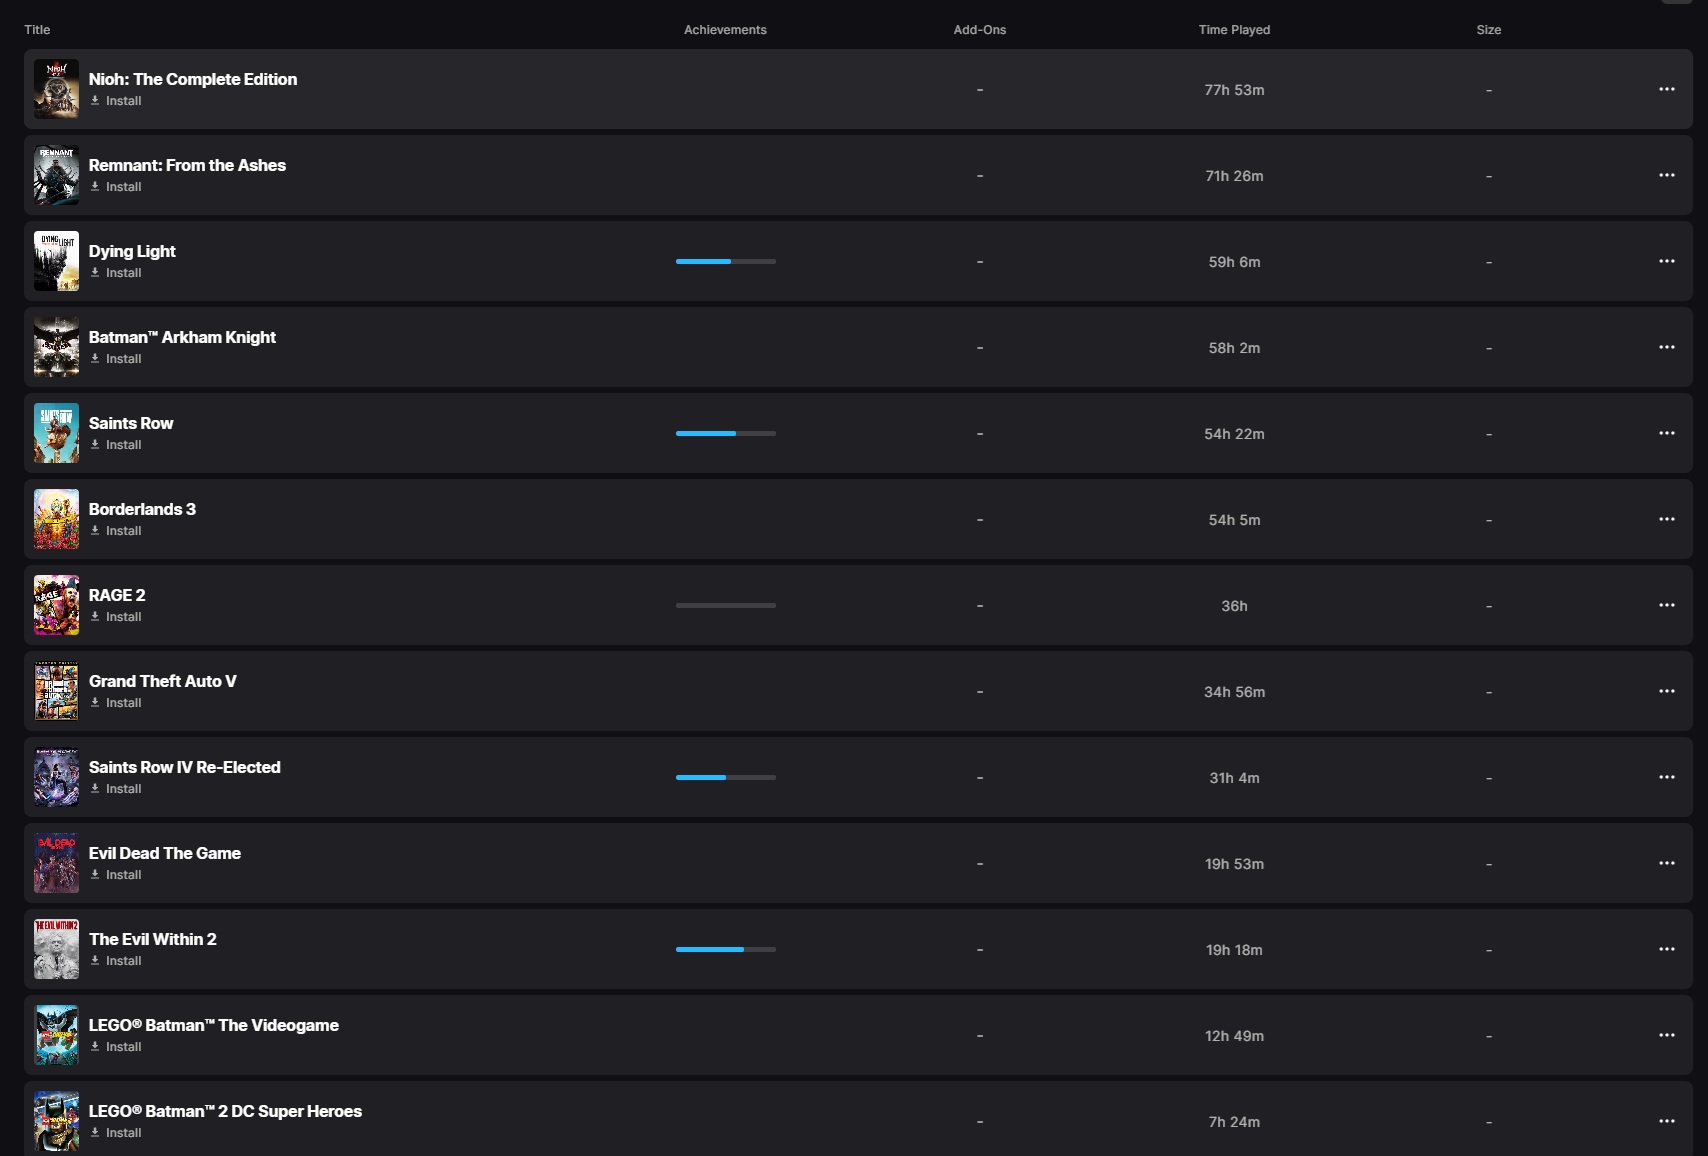The height and width of the screenshot is (1156, 1708).
Task: Open more options for Borderlands 3
Action: pyautogui.click(x=1666, y=519)
